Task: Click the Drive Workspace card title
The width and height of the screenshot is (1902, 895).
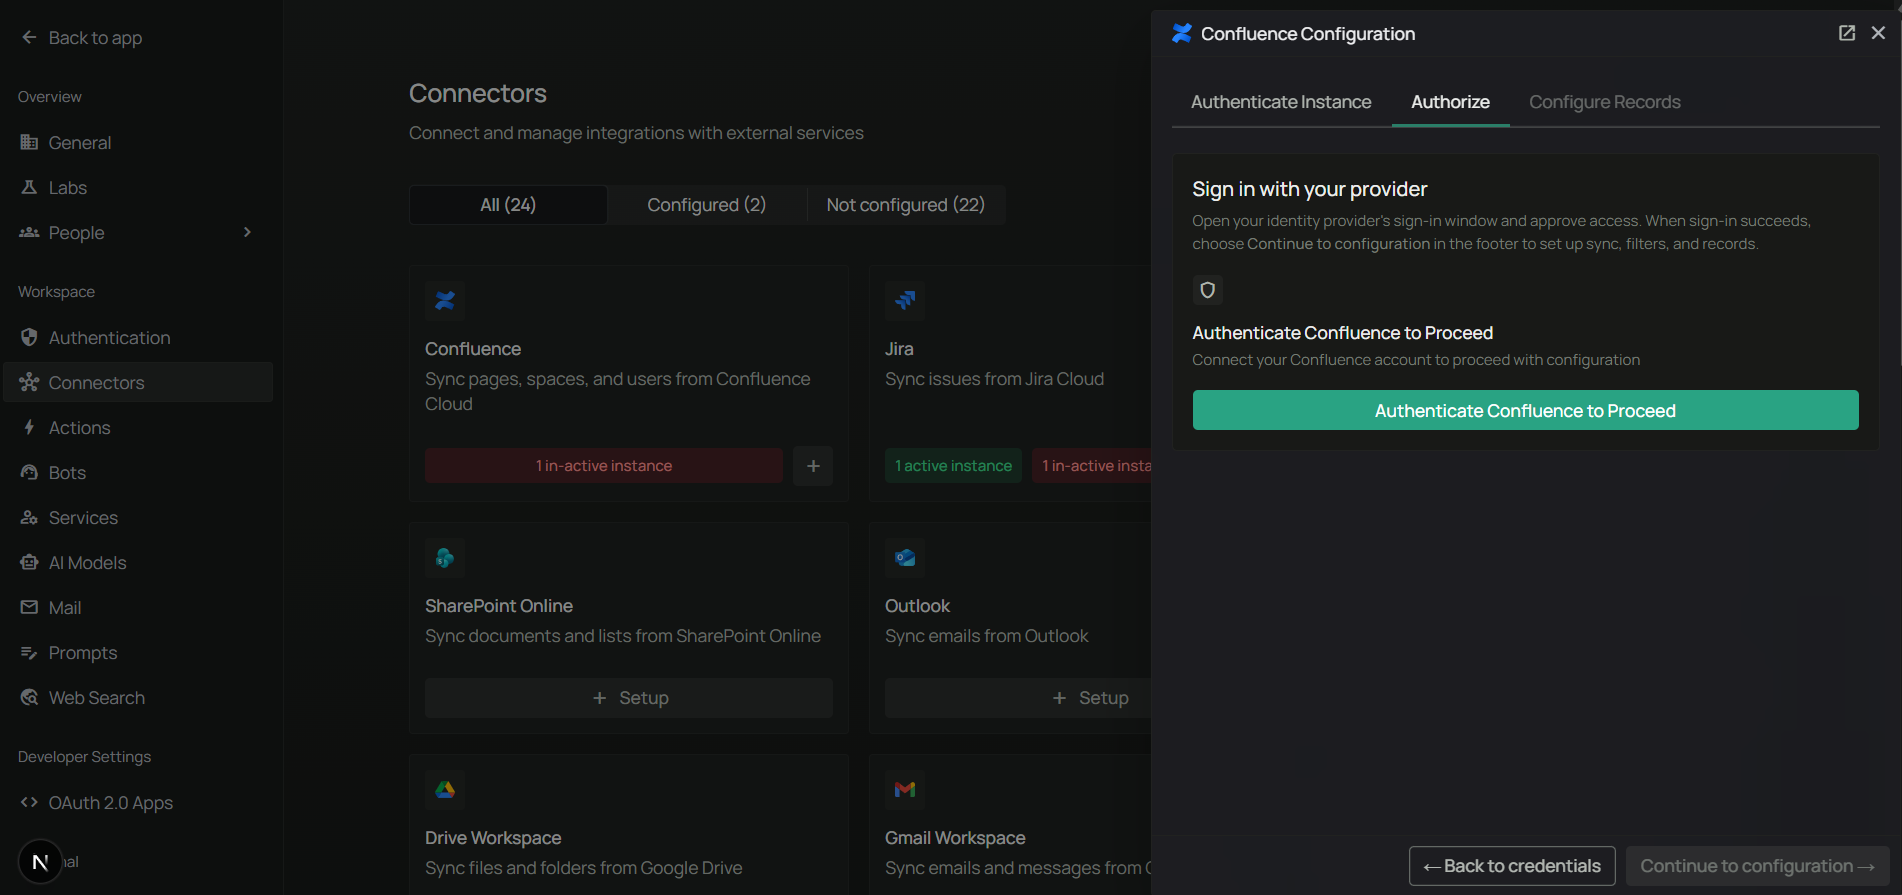Action: pyautogui.click(x=493, y=838)
